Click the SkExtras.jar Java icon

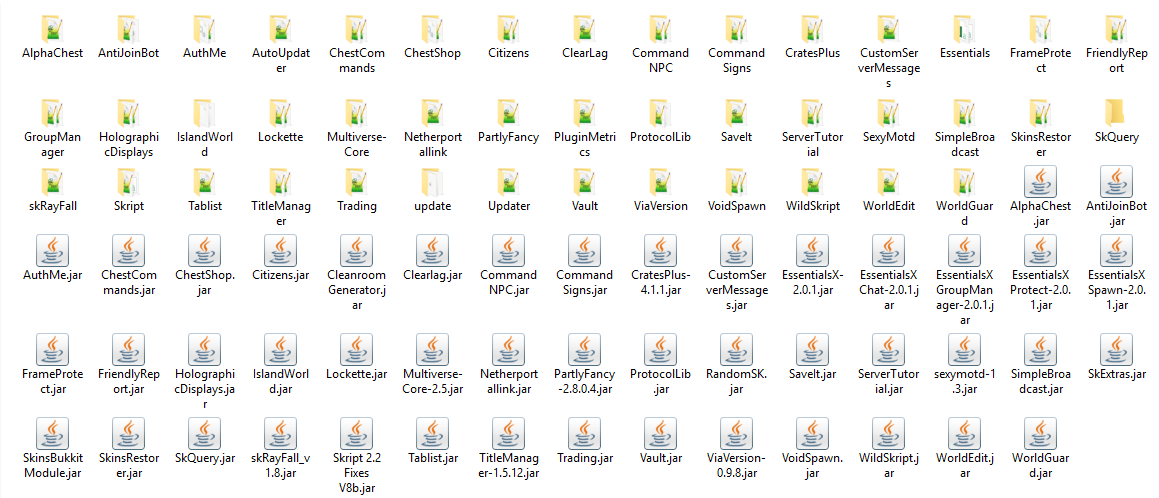(x=1117, y=349)
